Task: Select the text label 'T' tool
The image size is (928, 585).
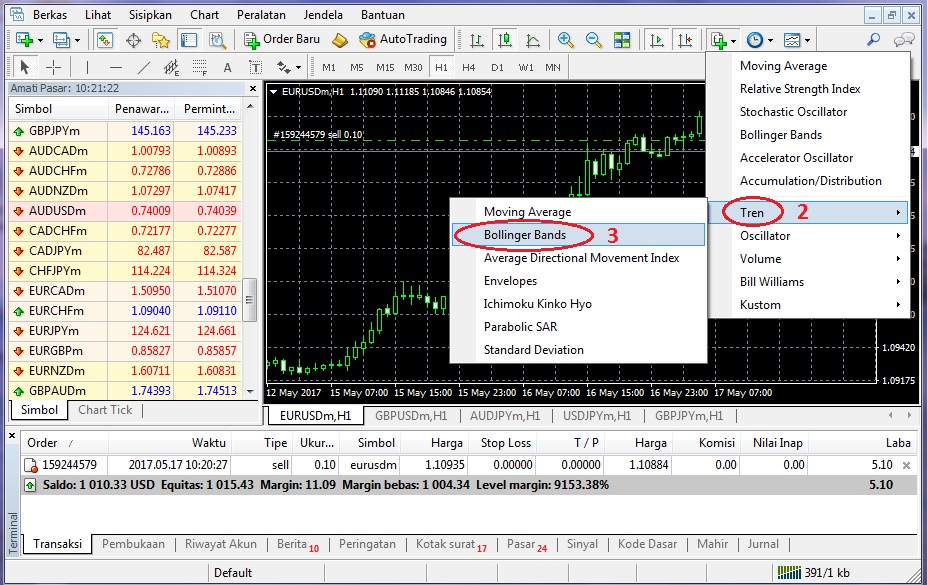Action: tap(256, 68)
